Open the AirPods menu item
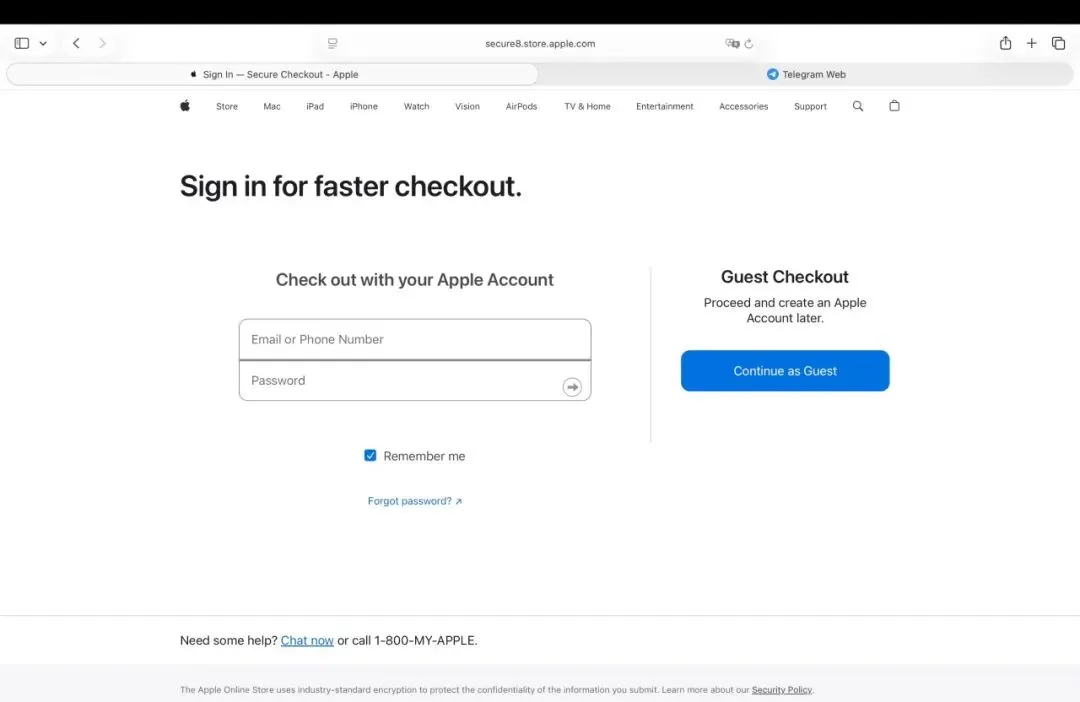The image size is (1080, 702). point(521,107)
